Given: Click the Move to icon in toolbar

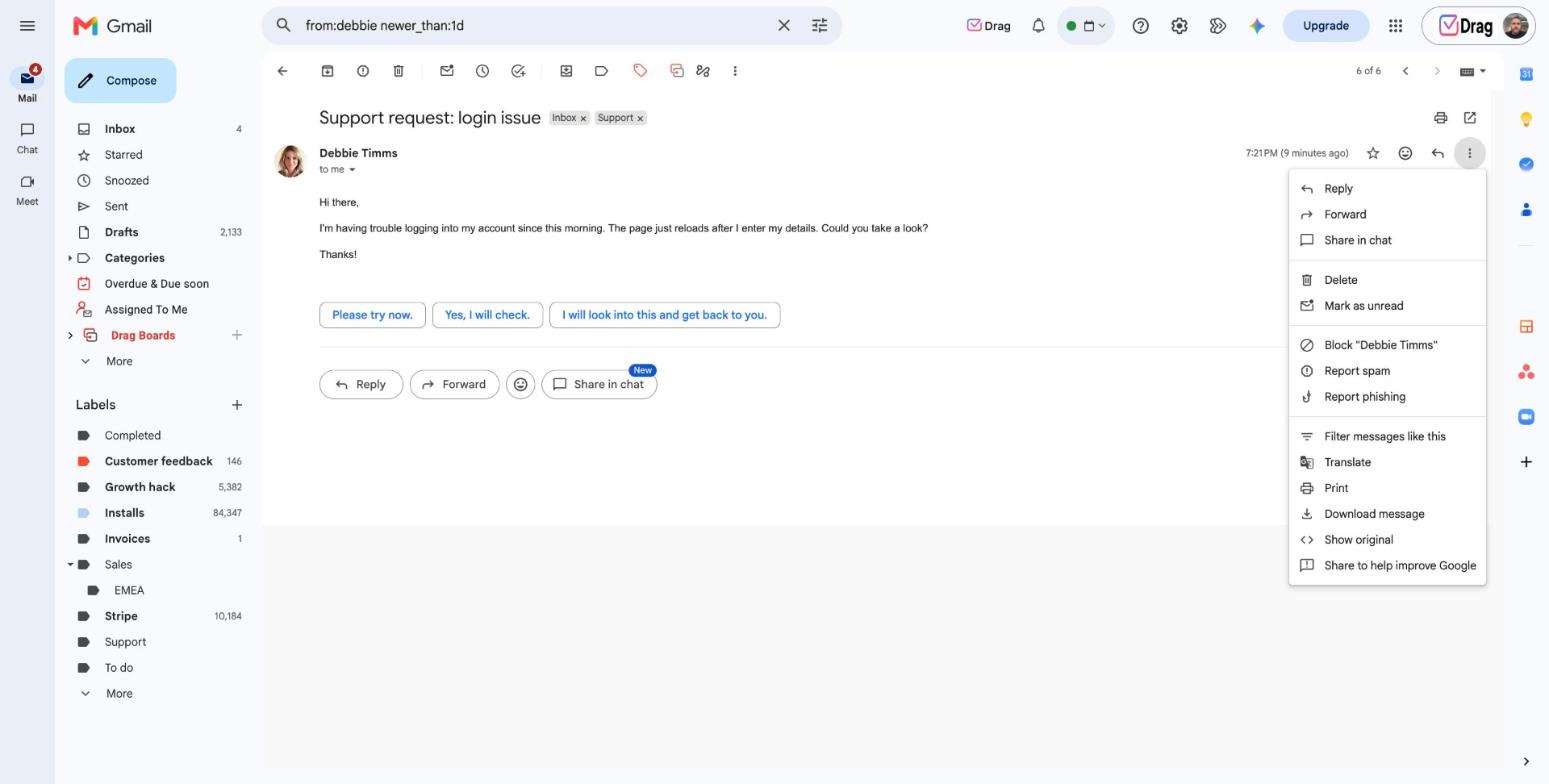Looking at the screenshot, I should click(566, 71).
